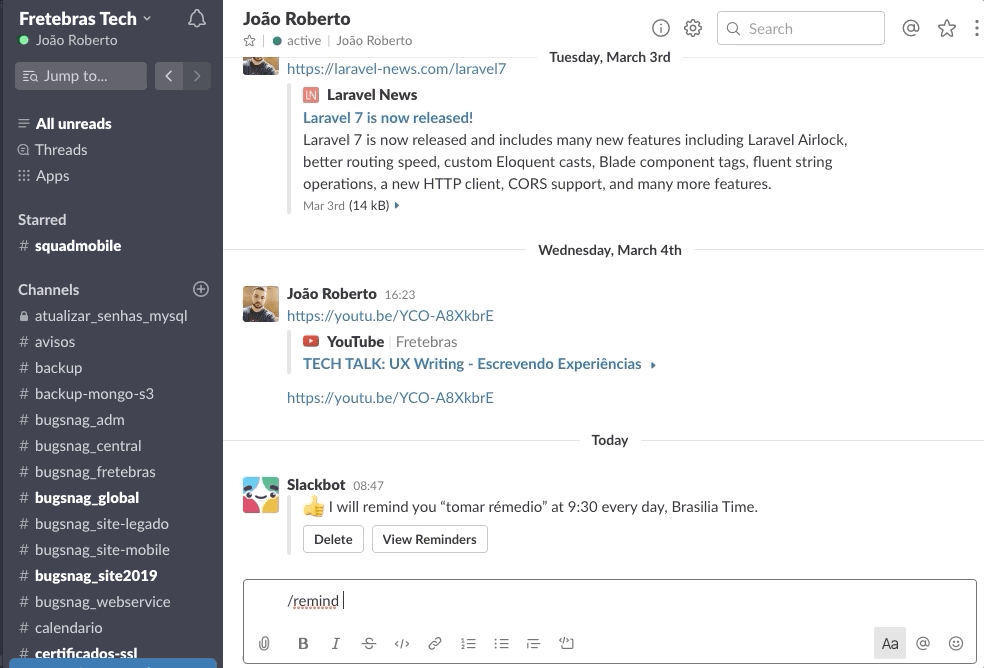The image size is (984, 668).
Task: Open 'Laravel 7 is now released!' article
Action: pos(388,117)
